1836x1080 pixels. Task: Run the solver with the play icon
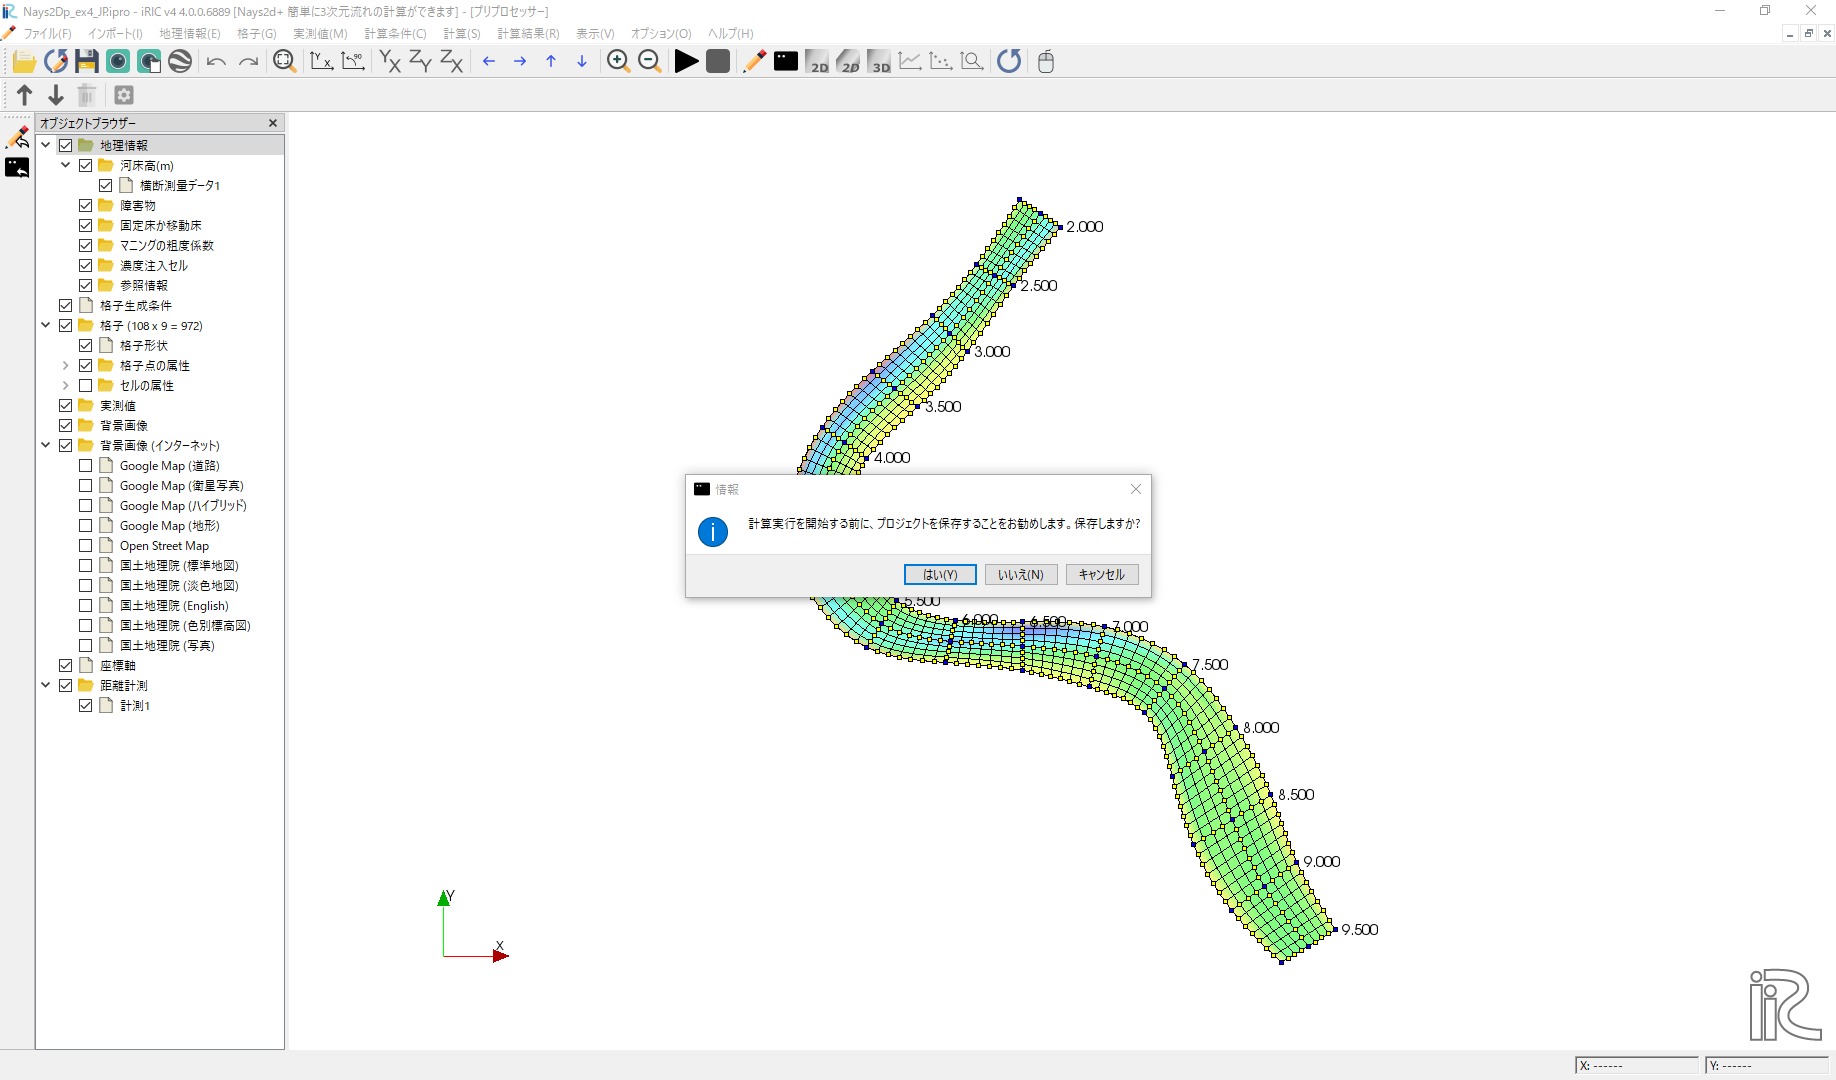pos(686,62)
